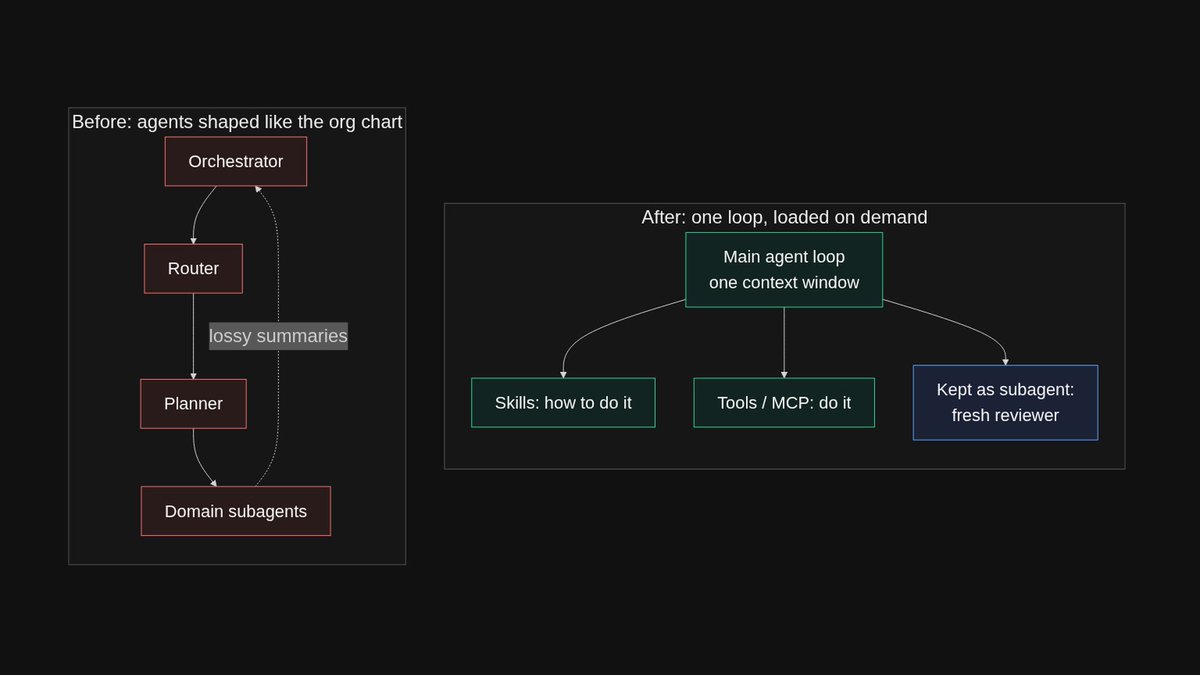Click the 'Kept as subagent: fresh reviewer' node
The width and height of the screenshot is (1200, 675).
1005,402
